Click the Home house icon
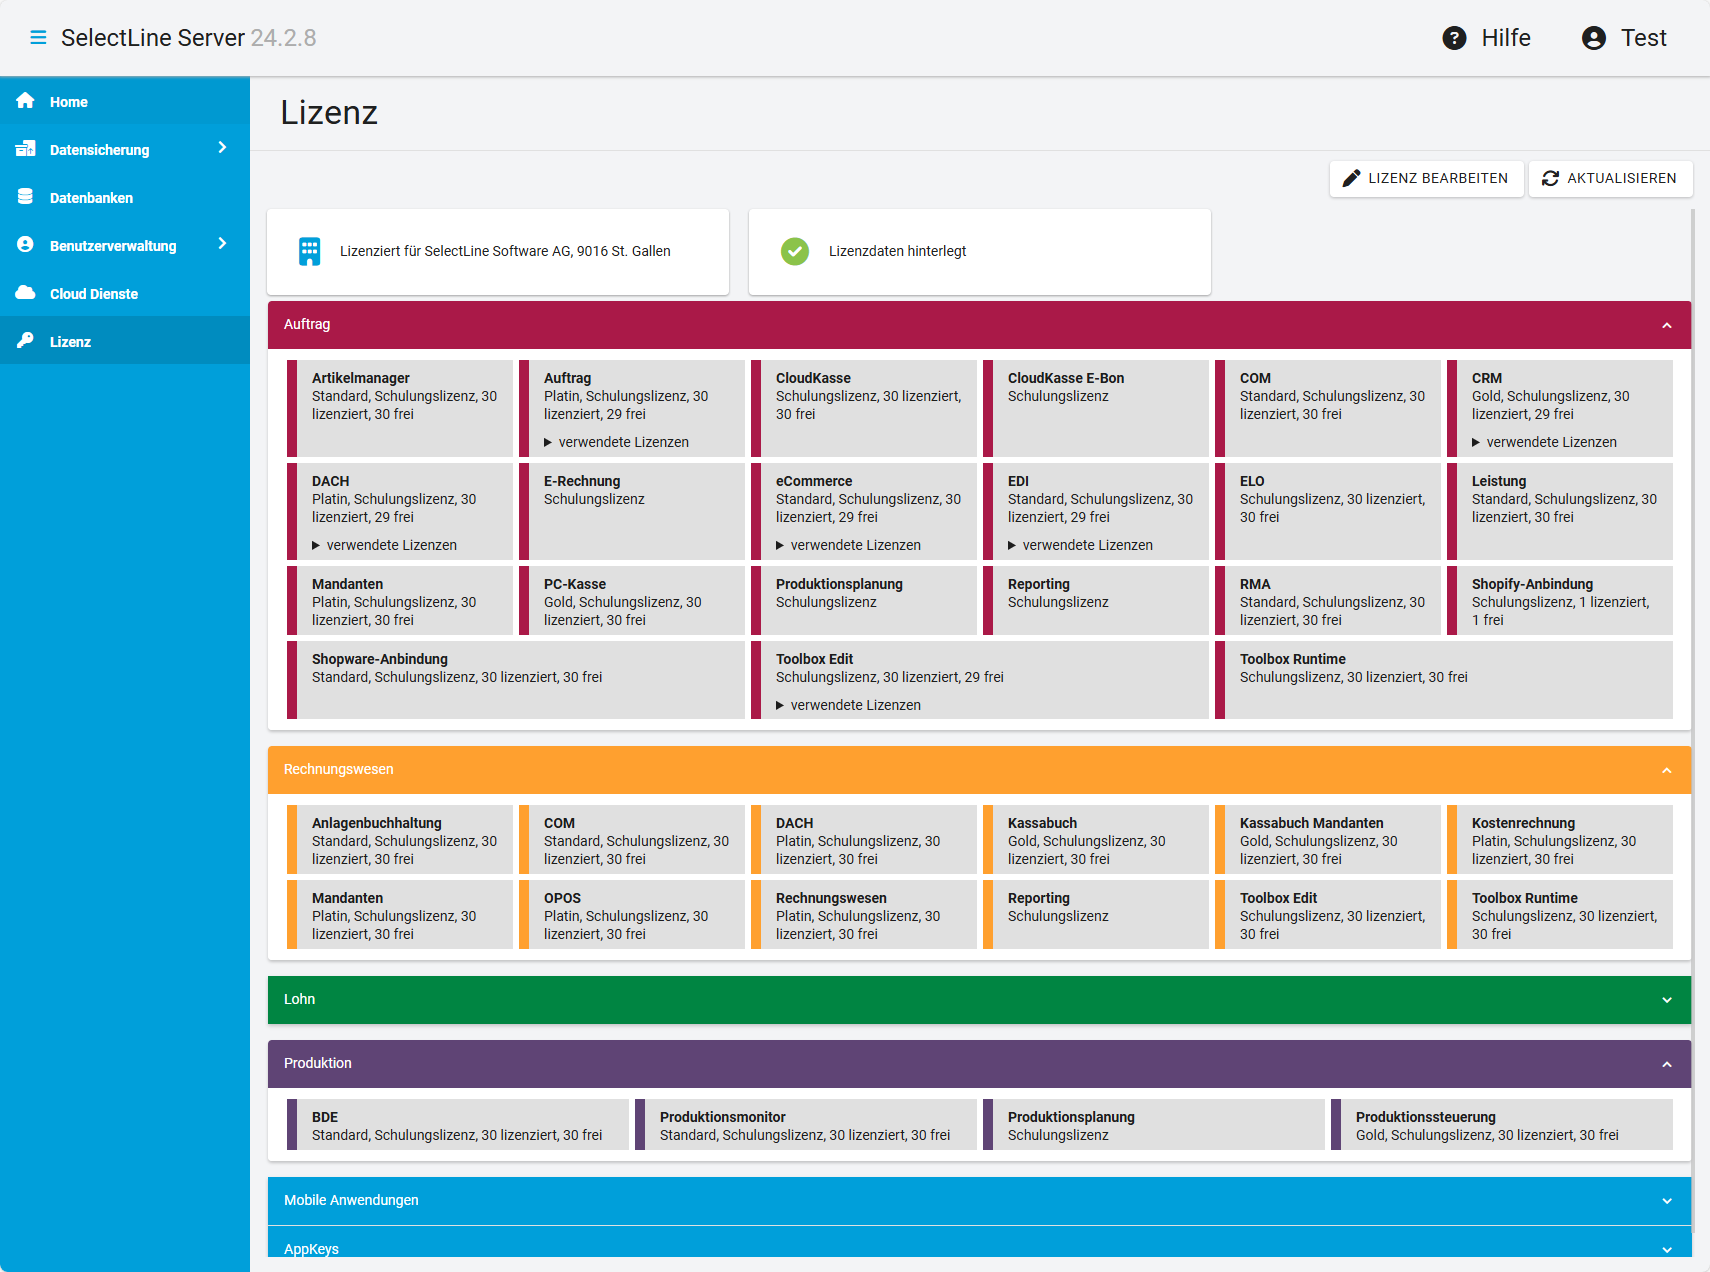 point(26,101)
